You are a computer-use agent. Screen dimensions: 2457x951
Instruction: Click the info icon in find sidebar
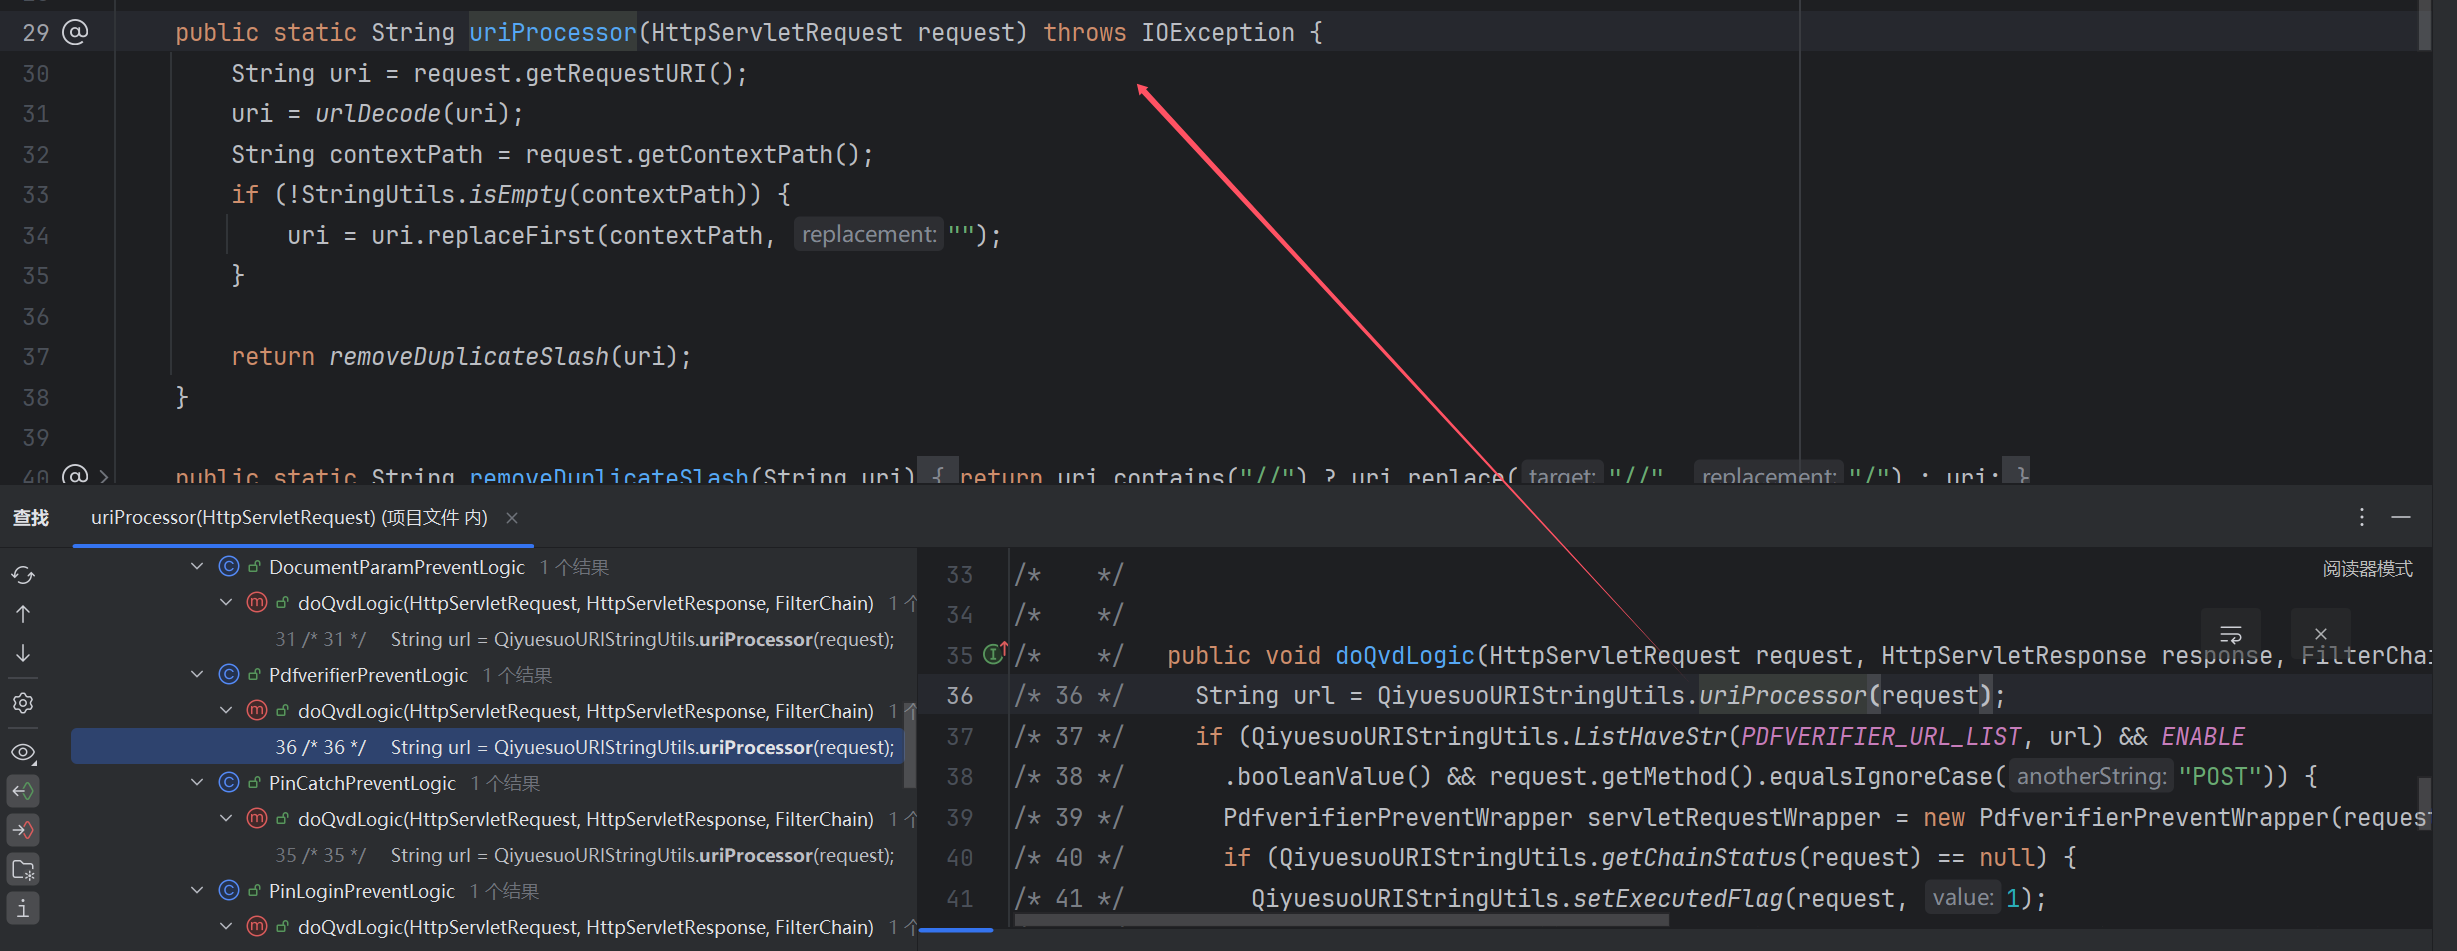tap(23, 908)
